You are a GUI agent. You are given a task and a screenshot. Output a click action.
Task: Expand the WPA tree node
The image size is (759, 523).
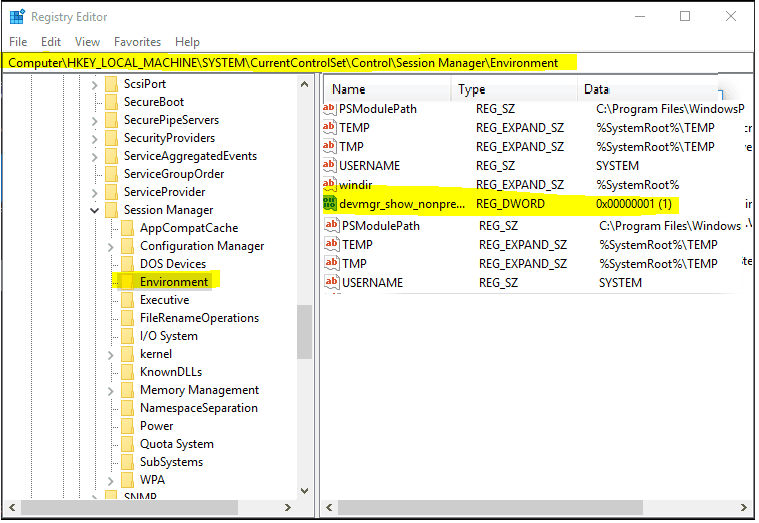click(x=110, y=481)
